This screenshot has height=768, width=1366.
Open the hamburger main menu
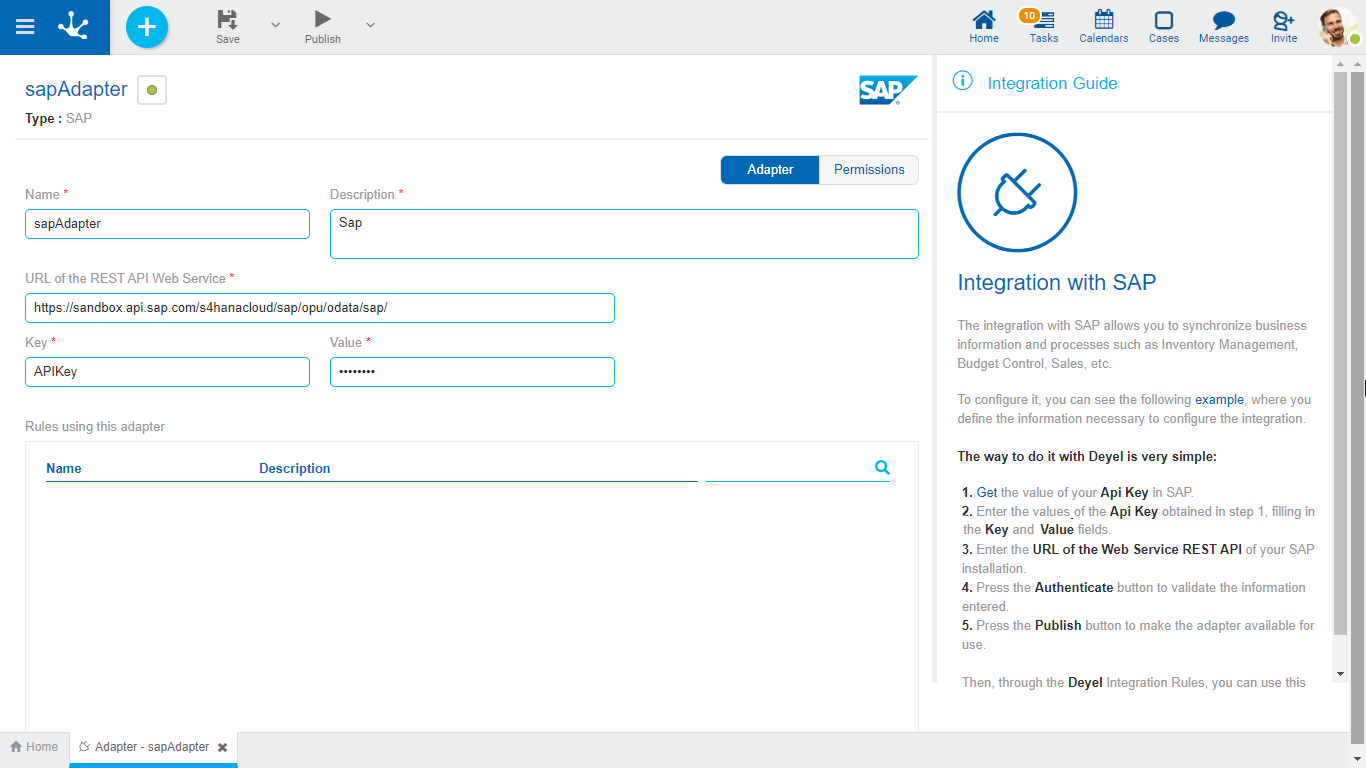tap(26, 27)
